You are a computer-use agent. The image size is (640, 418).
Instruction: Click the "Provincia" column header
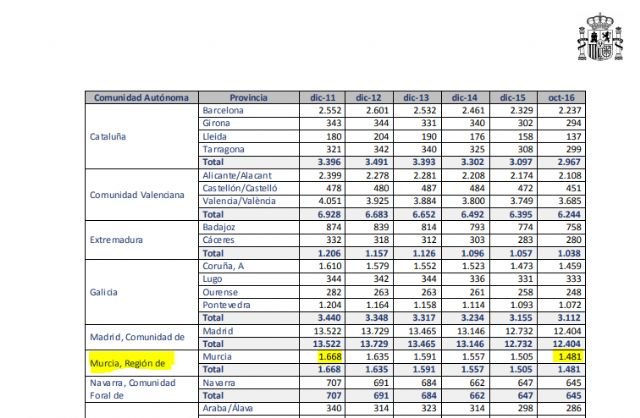[247, 97]
